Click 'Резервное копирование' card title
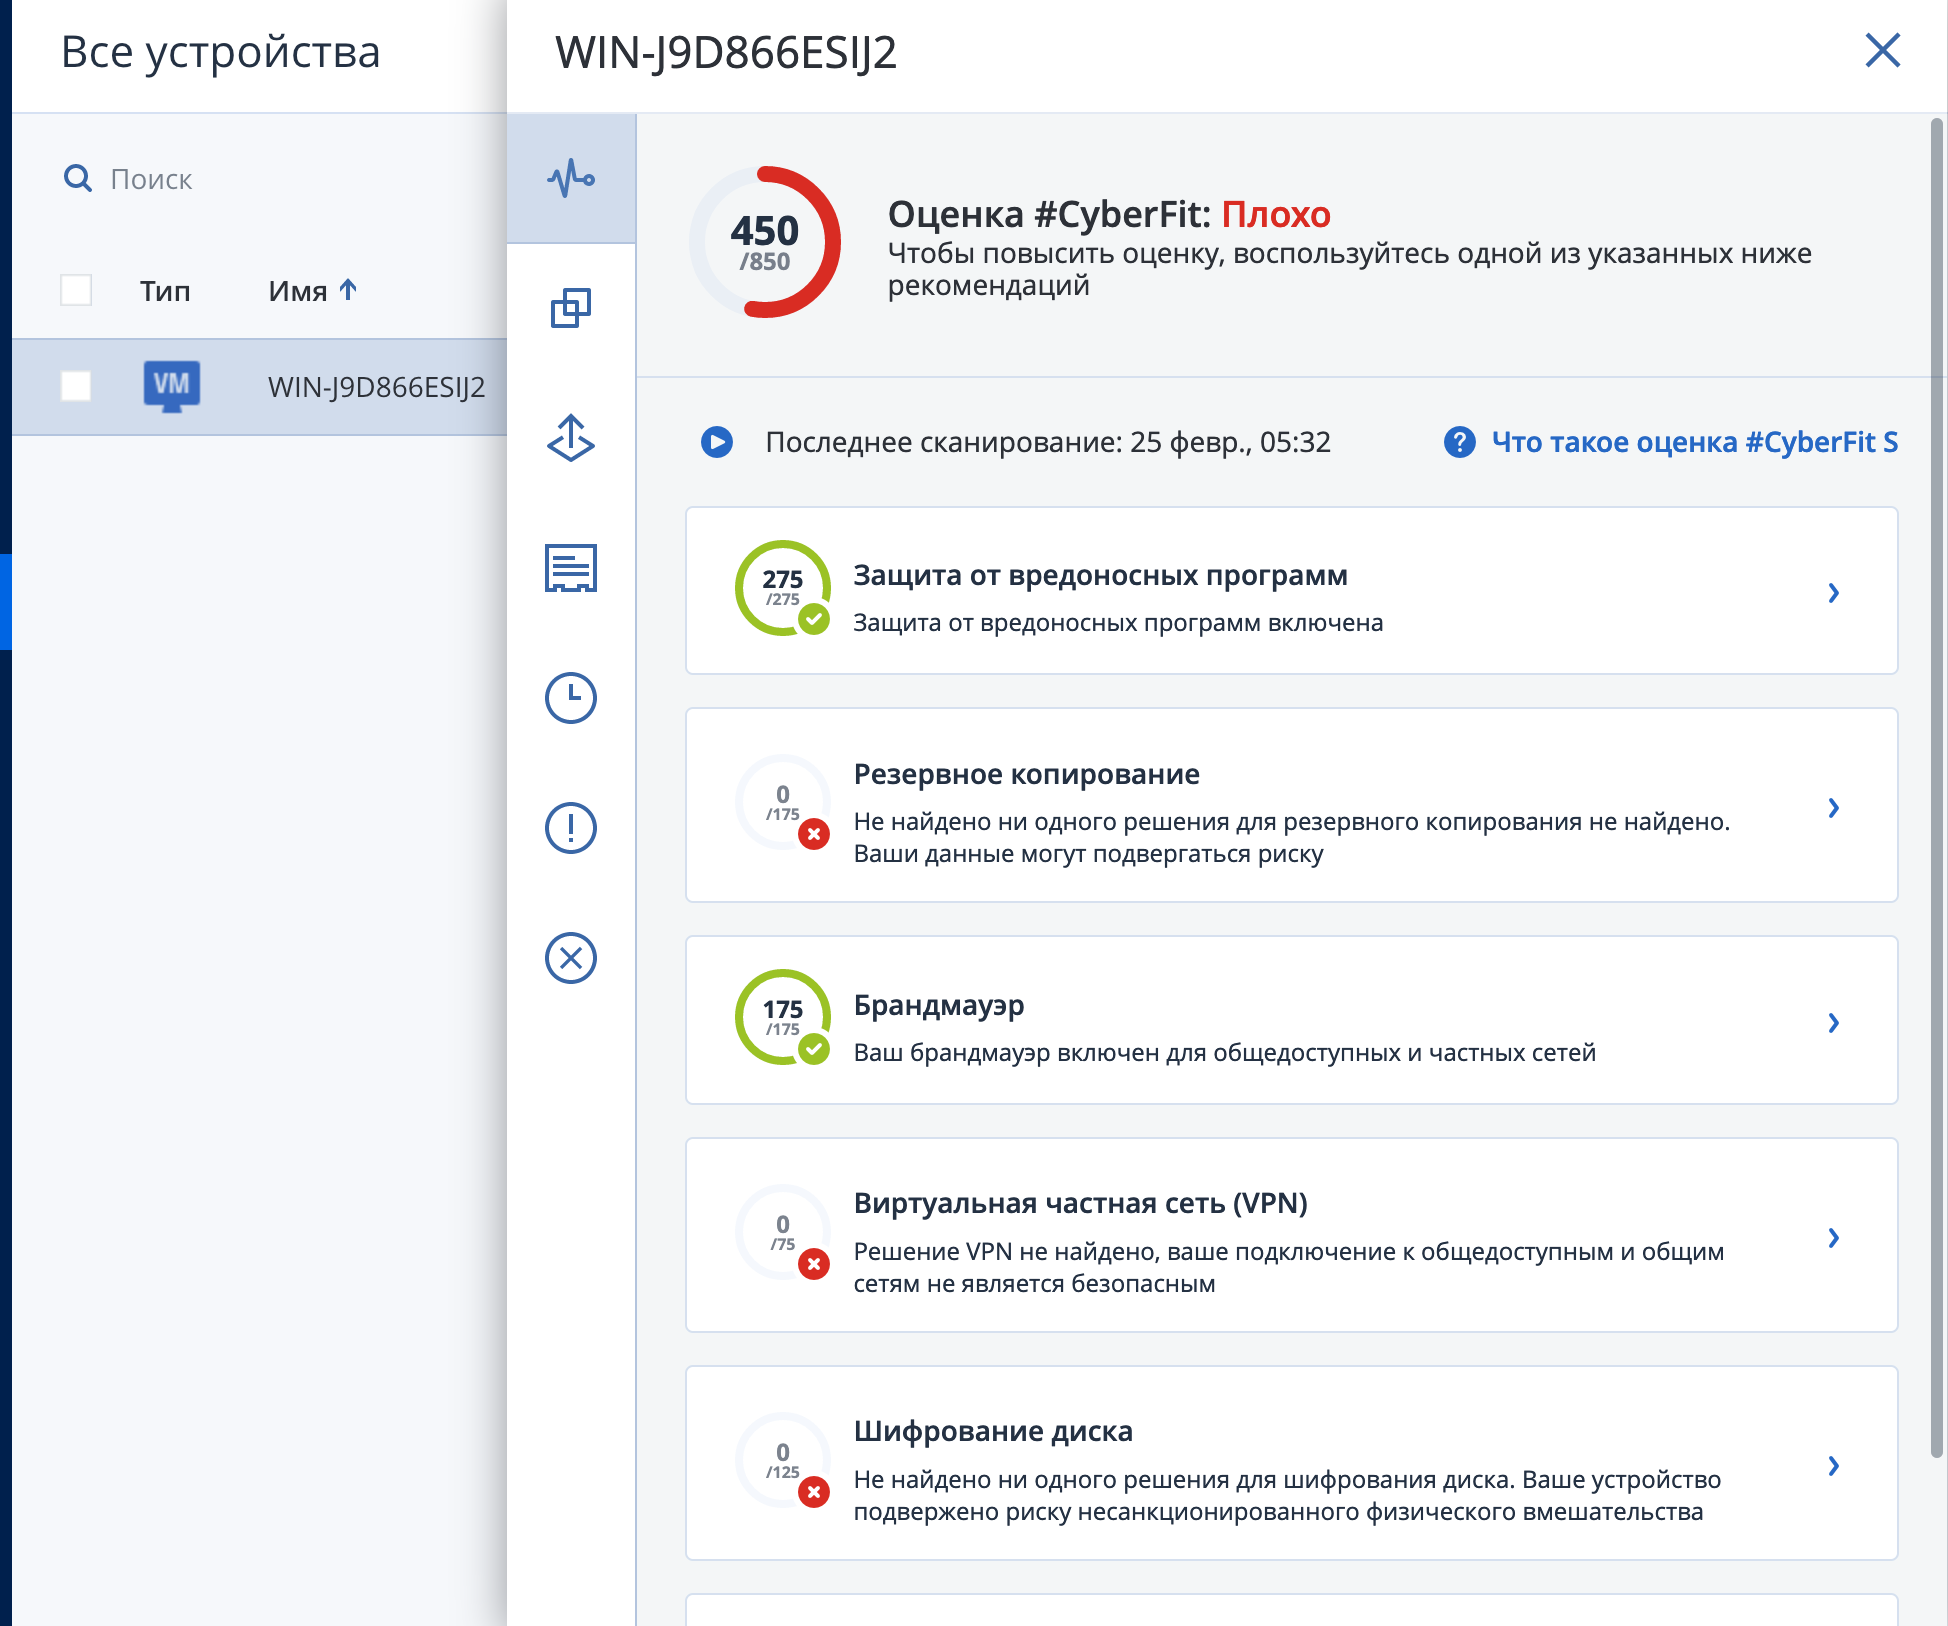The width and height of the screenshot is (1948, 1626). [1026, 774]
